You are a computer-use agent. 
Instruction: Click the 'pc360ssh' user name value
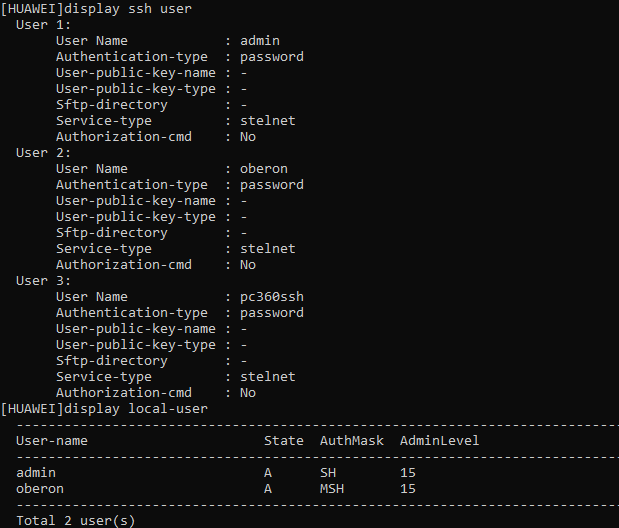(272, 297)
